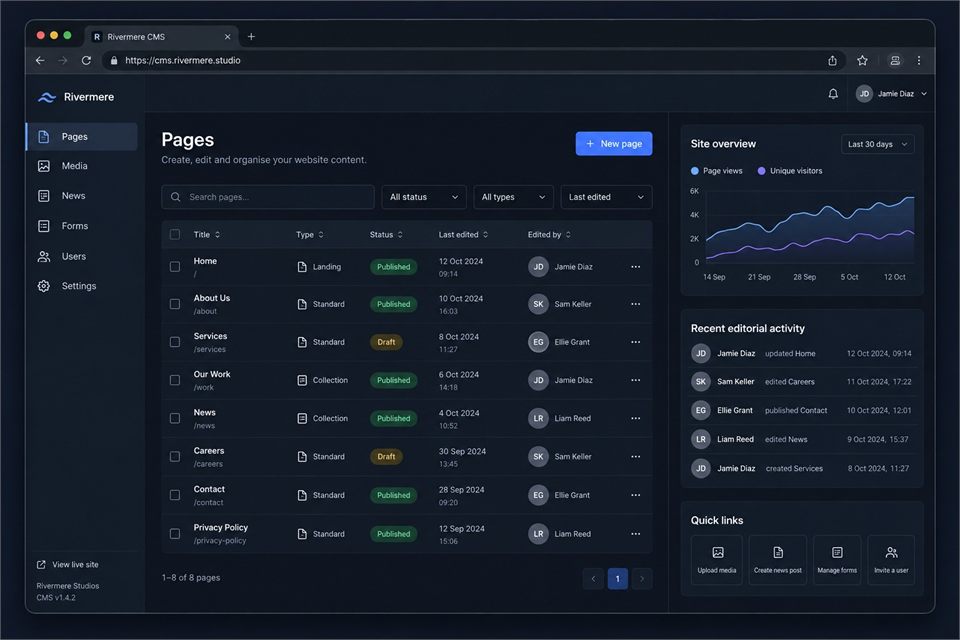Image resolution: width=960 pixels, height=640 pixels.
Task: Check the Careers row checkbox
Action: (175, 456)
